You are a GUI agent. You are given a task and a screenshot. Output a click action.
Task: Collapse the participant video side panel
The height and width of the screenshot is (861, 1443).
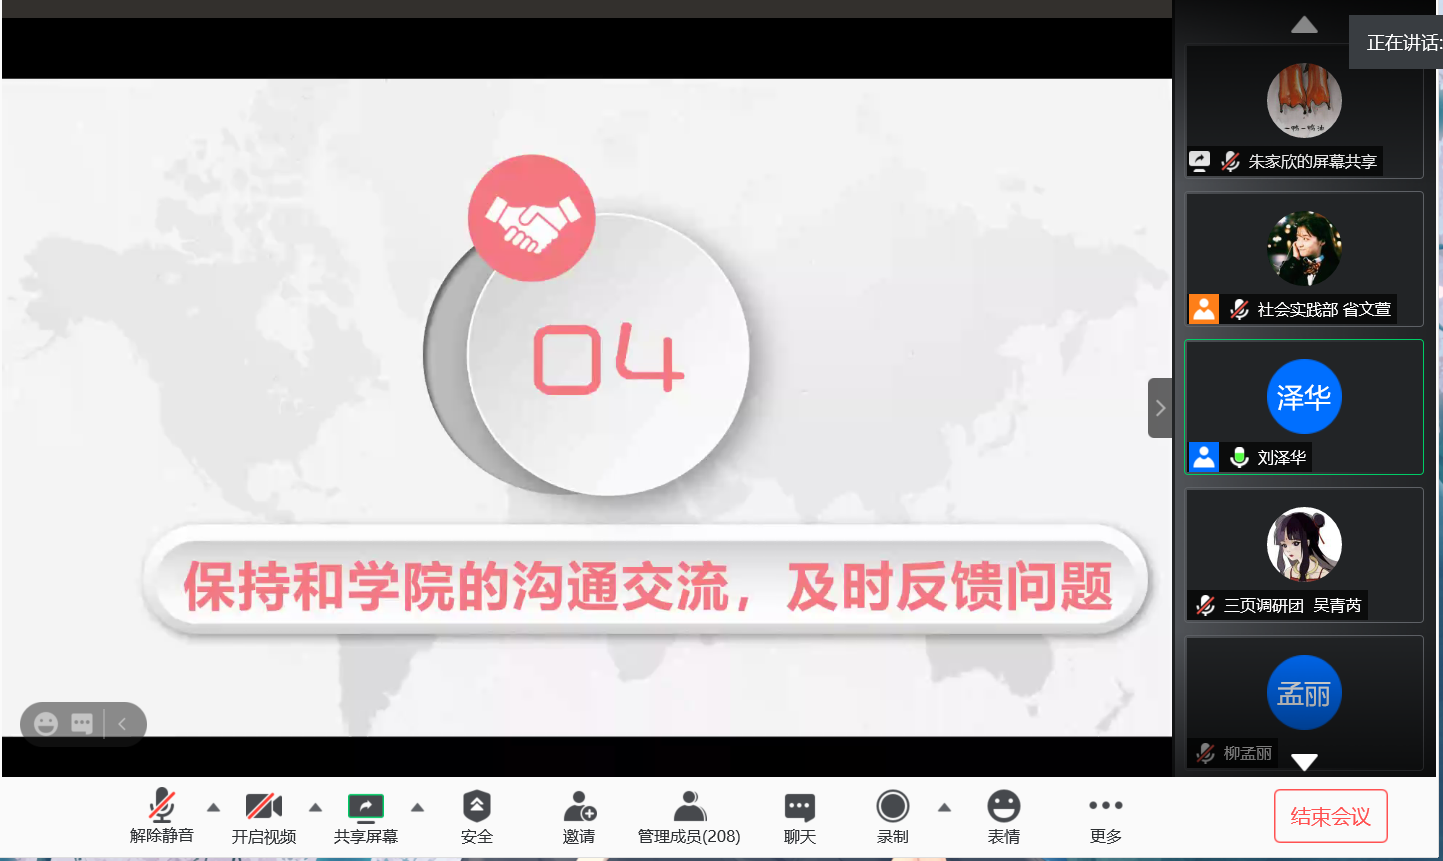[x=1160, y=408]
